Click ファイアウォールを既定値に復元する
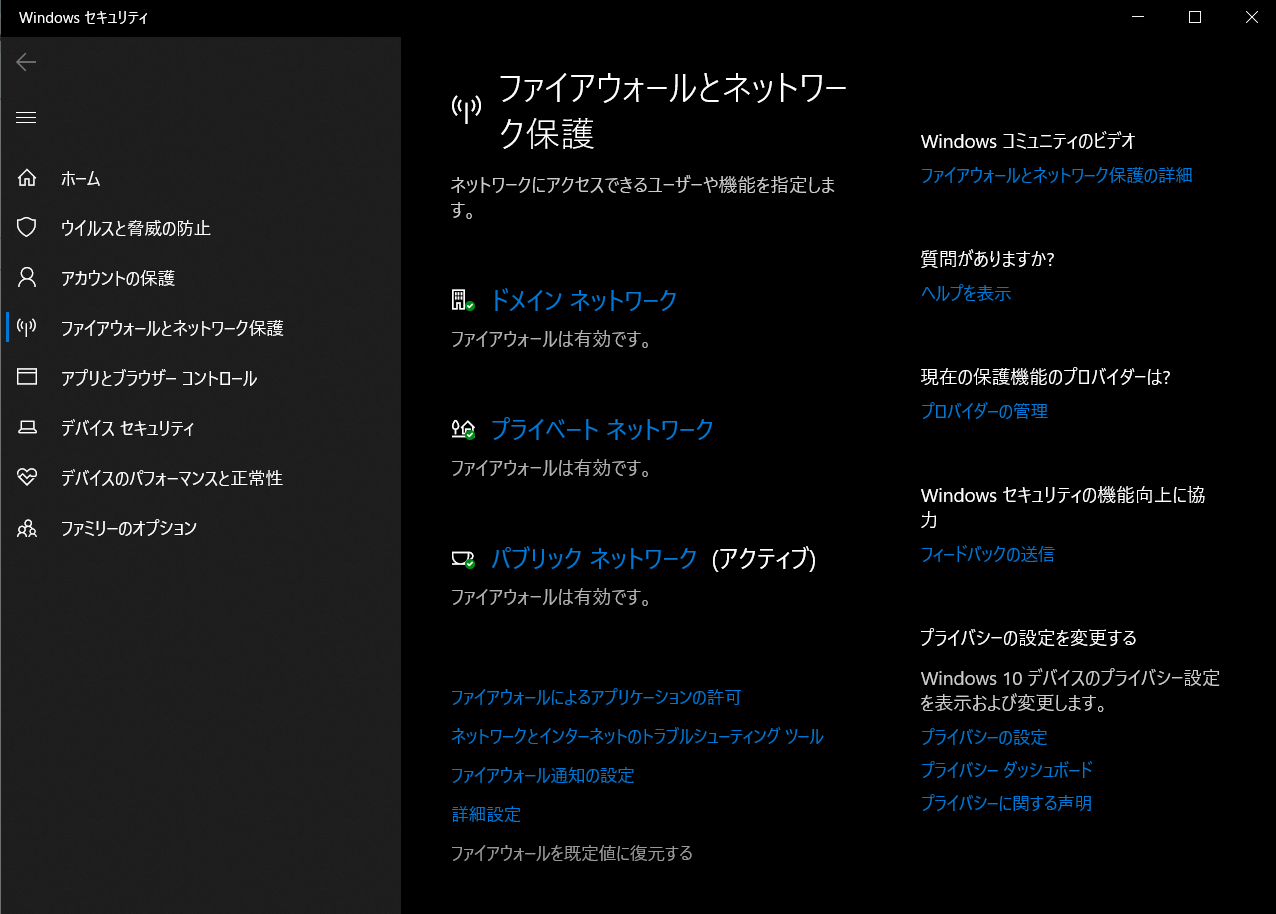Viewport: 1276px width, 914px height. 572,853
